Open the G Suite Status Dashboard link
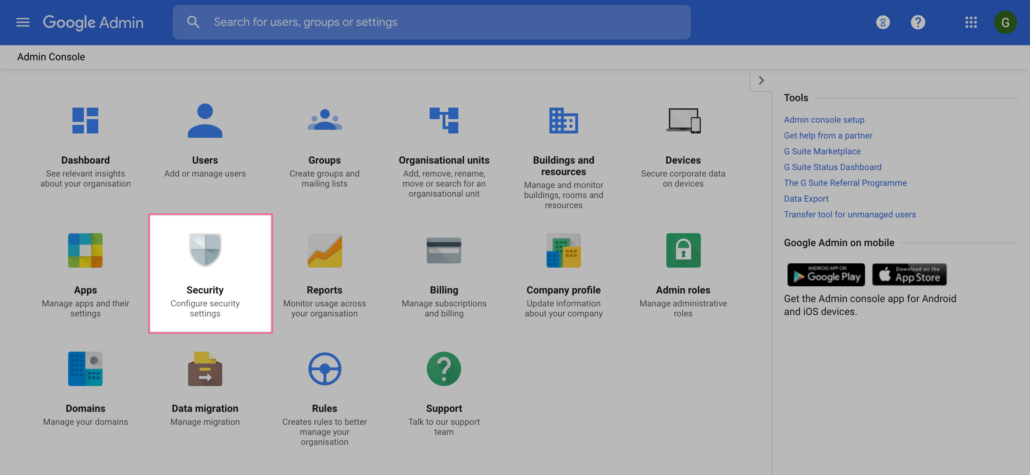1030x475 pixels. click(x=832, y=167)
